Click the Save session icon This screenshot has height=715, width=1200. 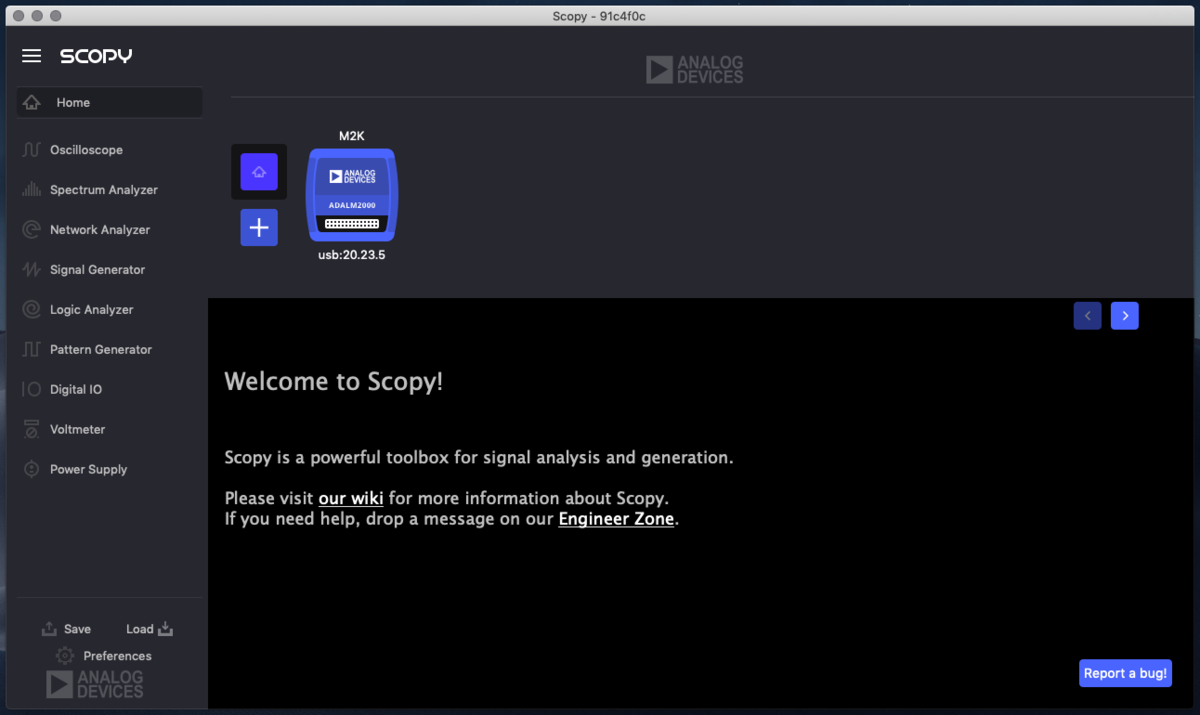[49, 629]
